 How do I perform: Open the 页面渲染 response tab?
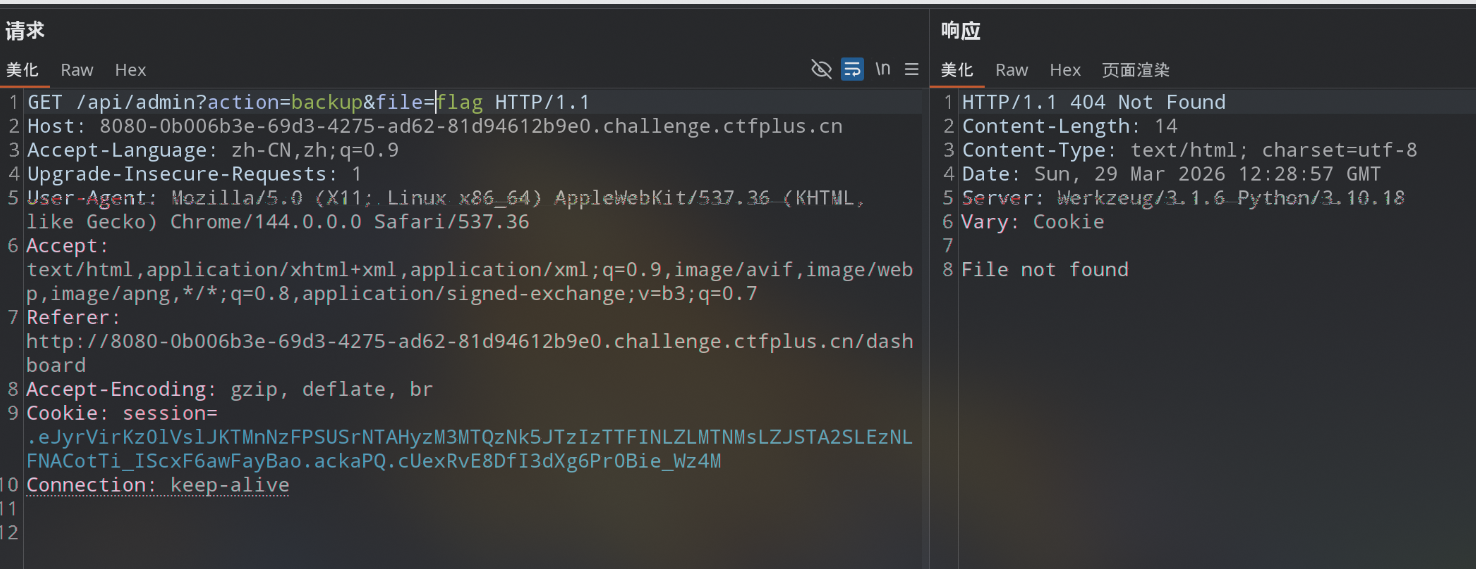coord(1136,70)
